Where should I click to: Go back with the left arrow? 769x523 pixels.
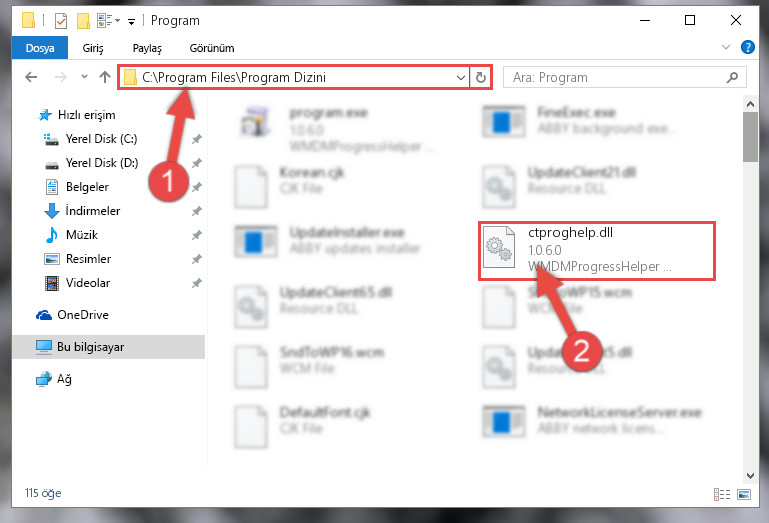tap(31, 77)
